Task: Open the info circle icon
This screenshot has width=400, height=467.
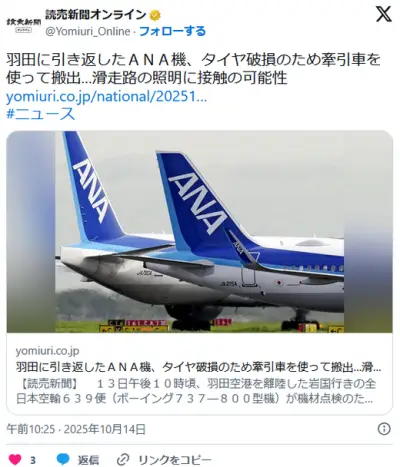Action: (384, 428)
